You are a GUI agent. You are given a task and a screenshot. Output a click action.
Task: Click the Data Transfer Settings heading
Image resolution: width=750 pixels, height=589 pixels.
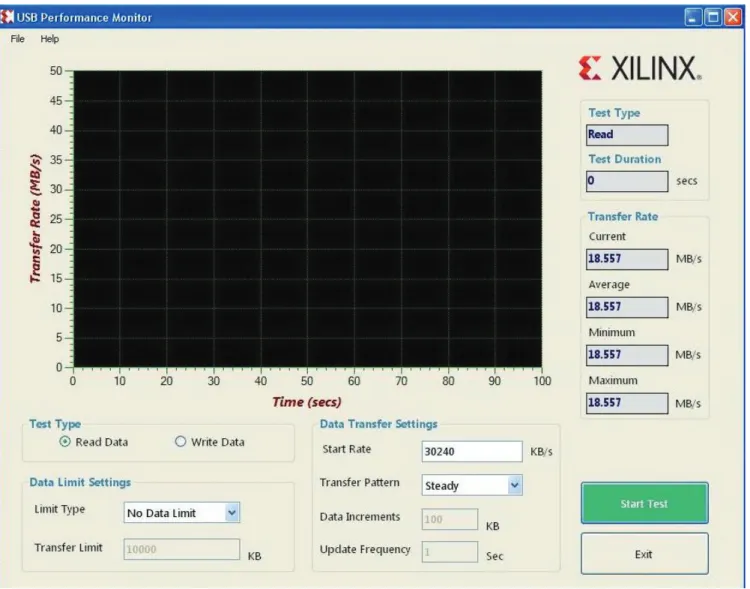click(378, 424)
